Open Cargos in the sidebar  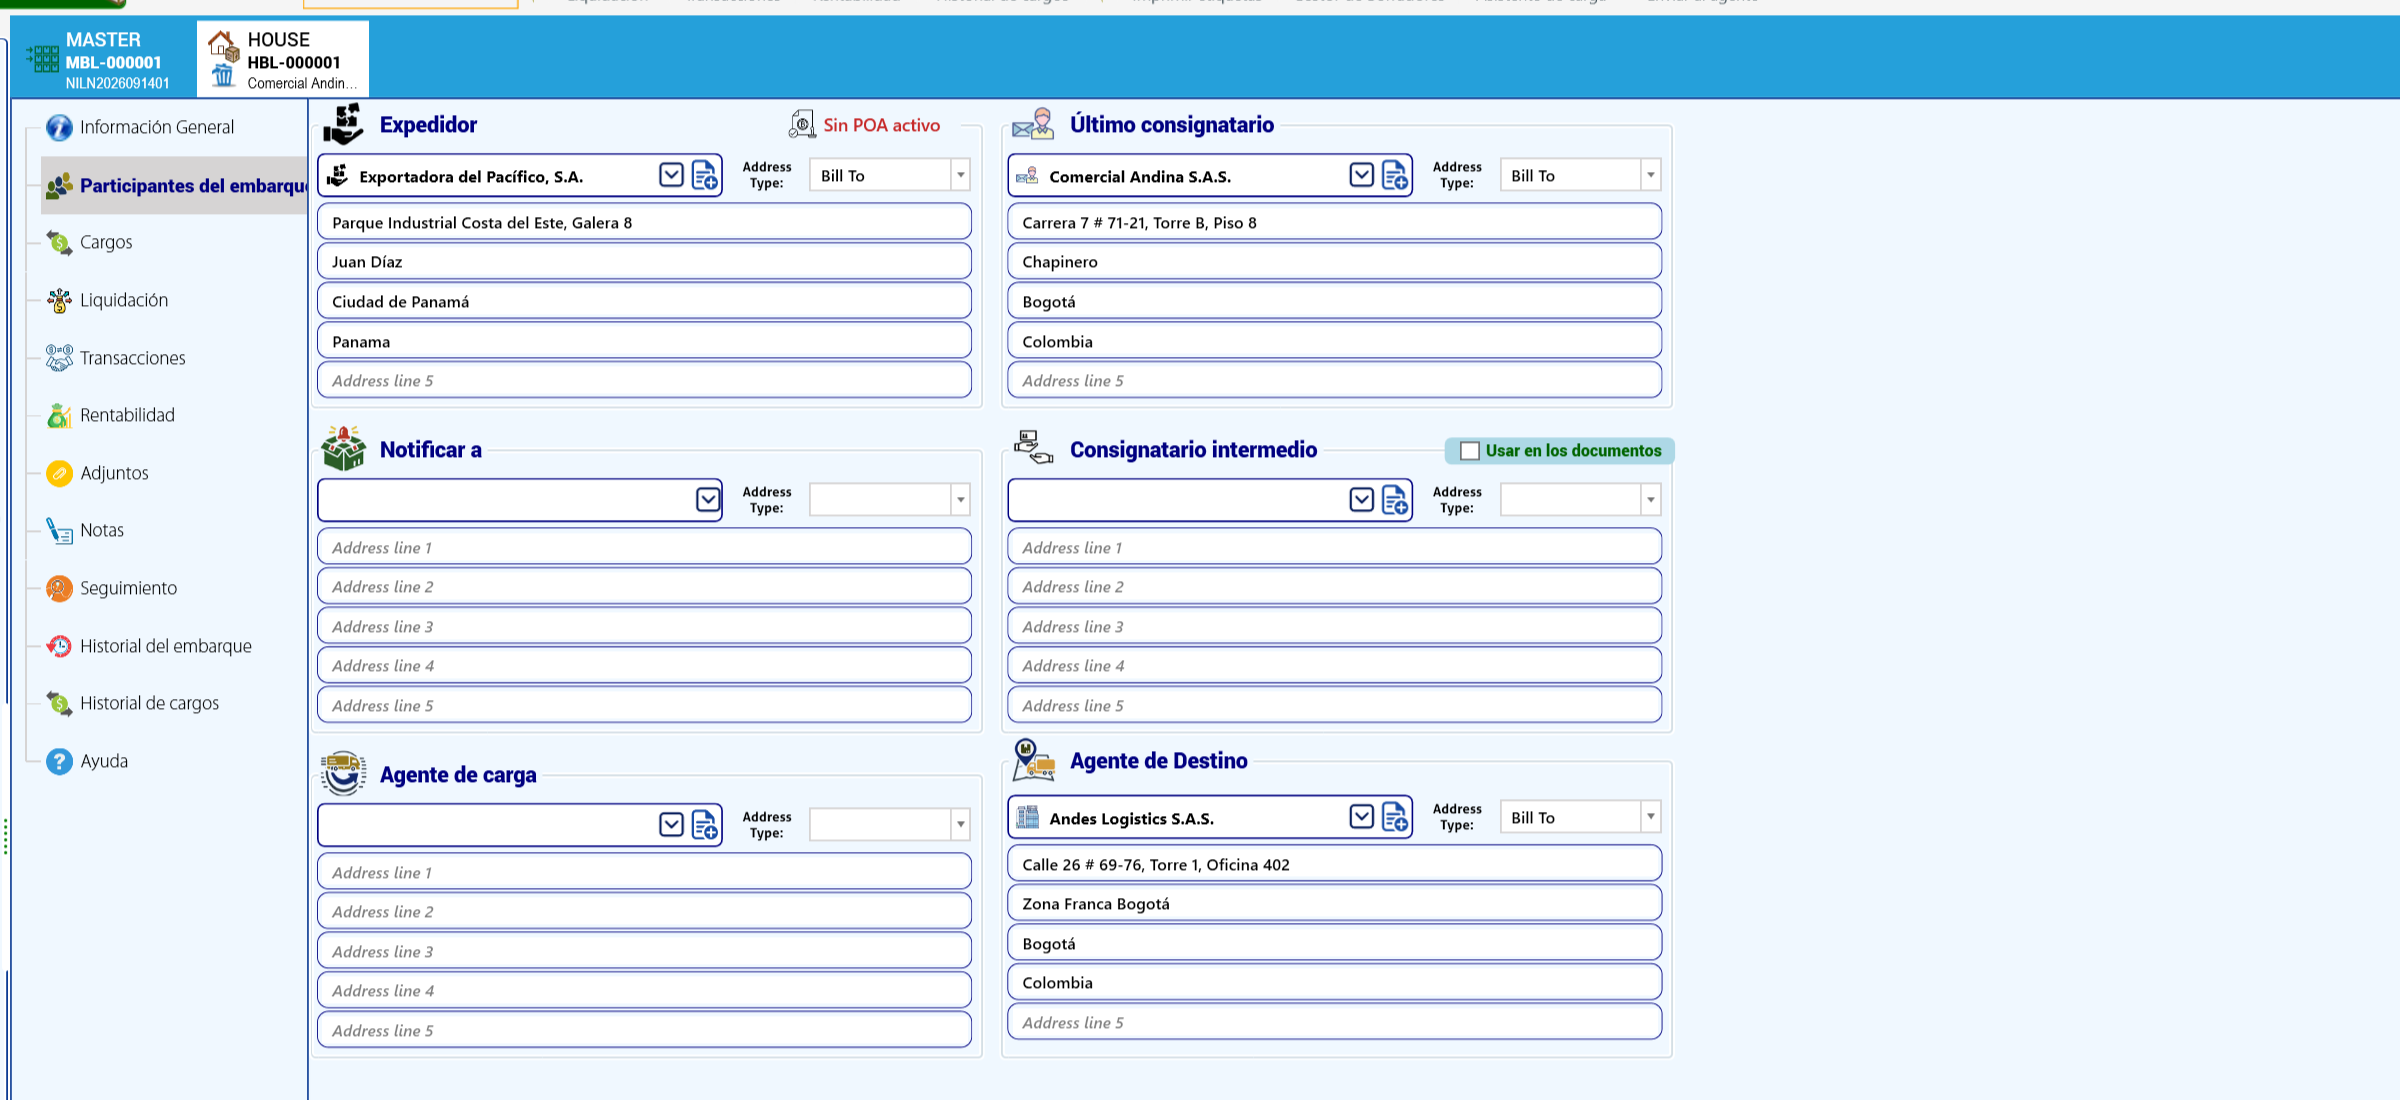[x=106, y=242]
